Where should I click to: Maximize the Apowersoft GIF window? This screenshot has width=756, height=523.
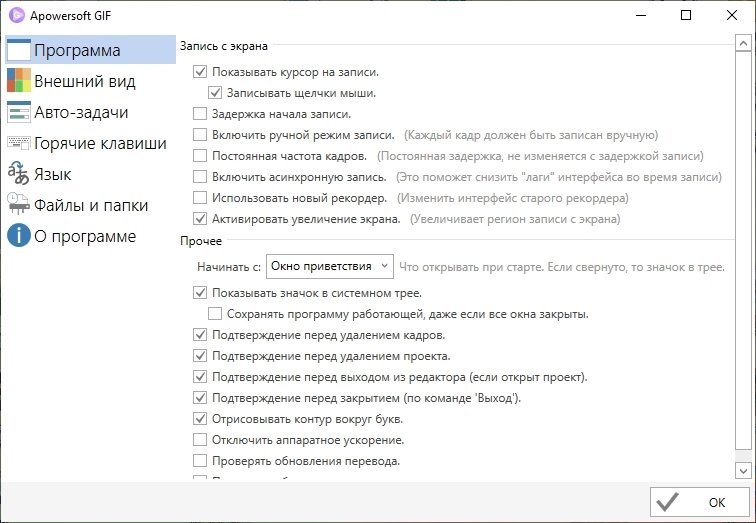(686, 15)
